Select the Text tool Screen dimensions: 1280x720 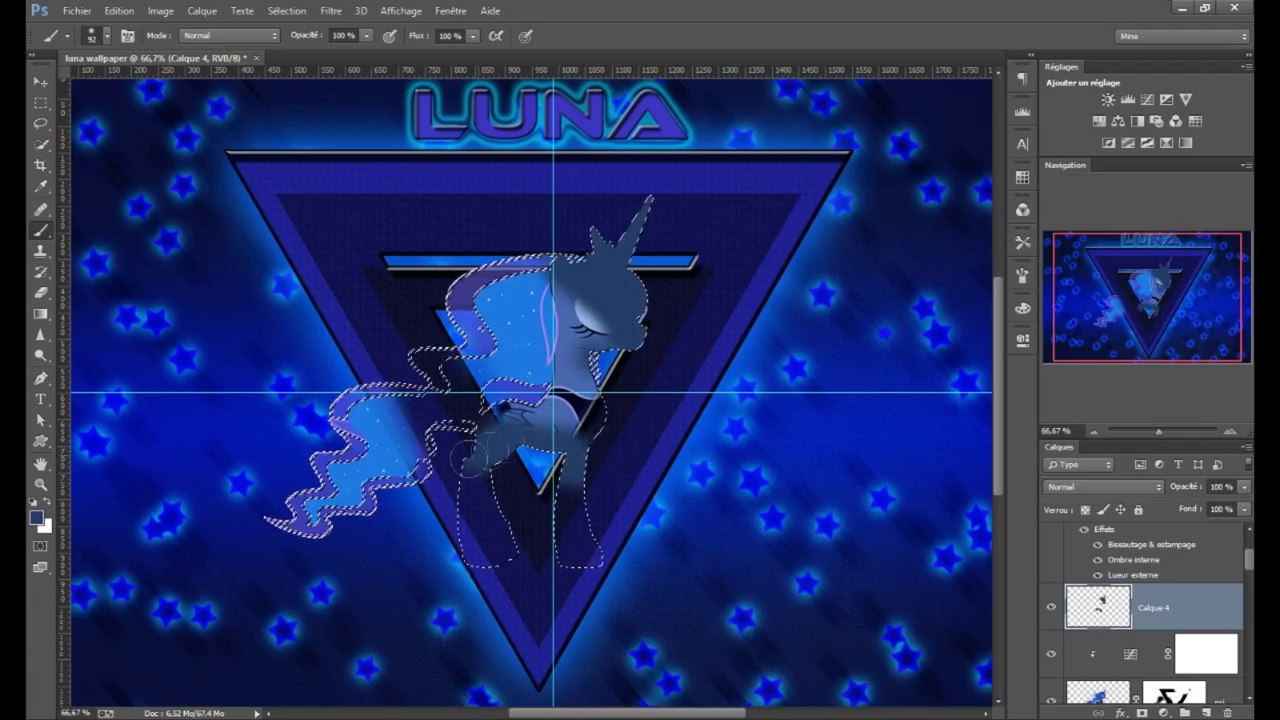(41, 399)
